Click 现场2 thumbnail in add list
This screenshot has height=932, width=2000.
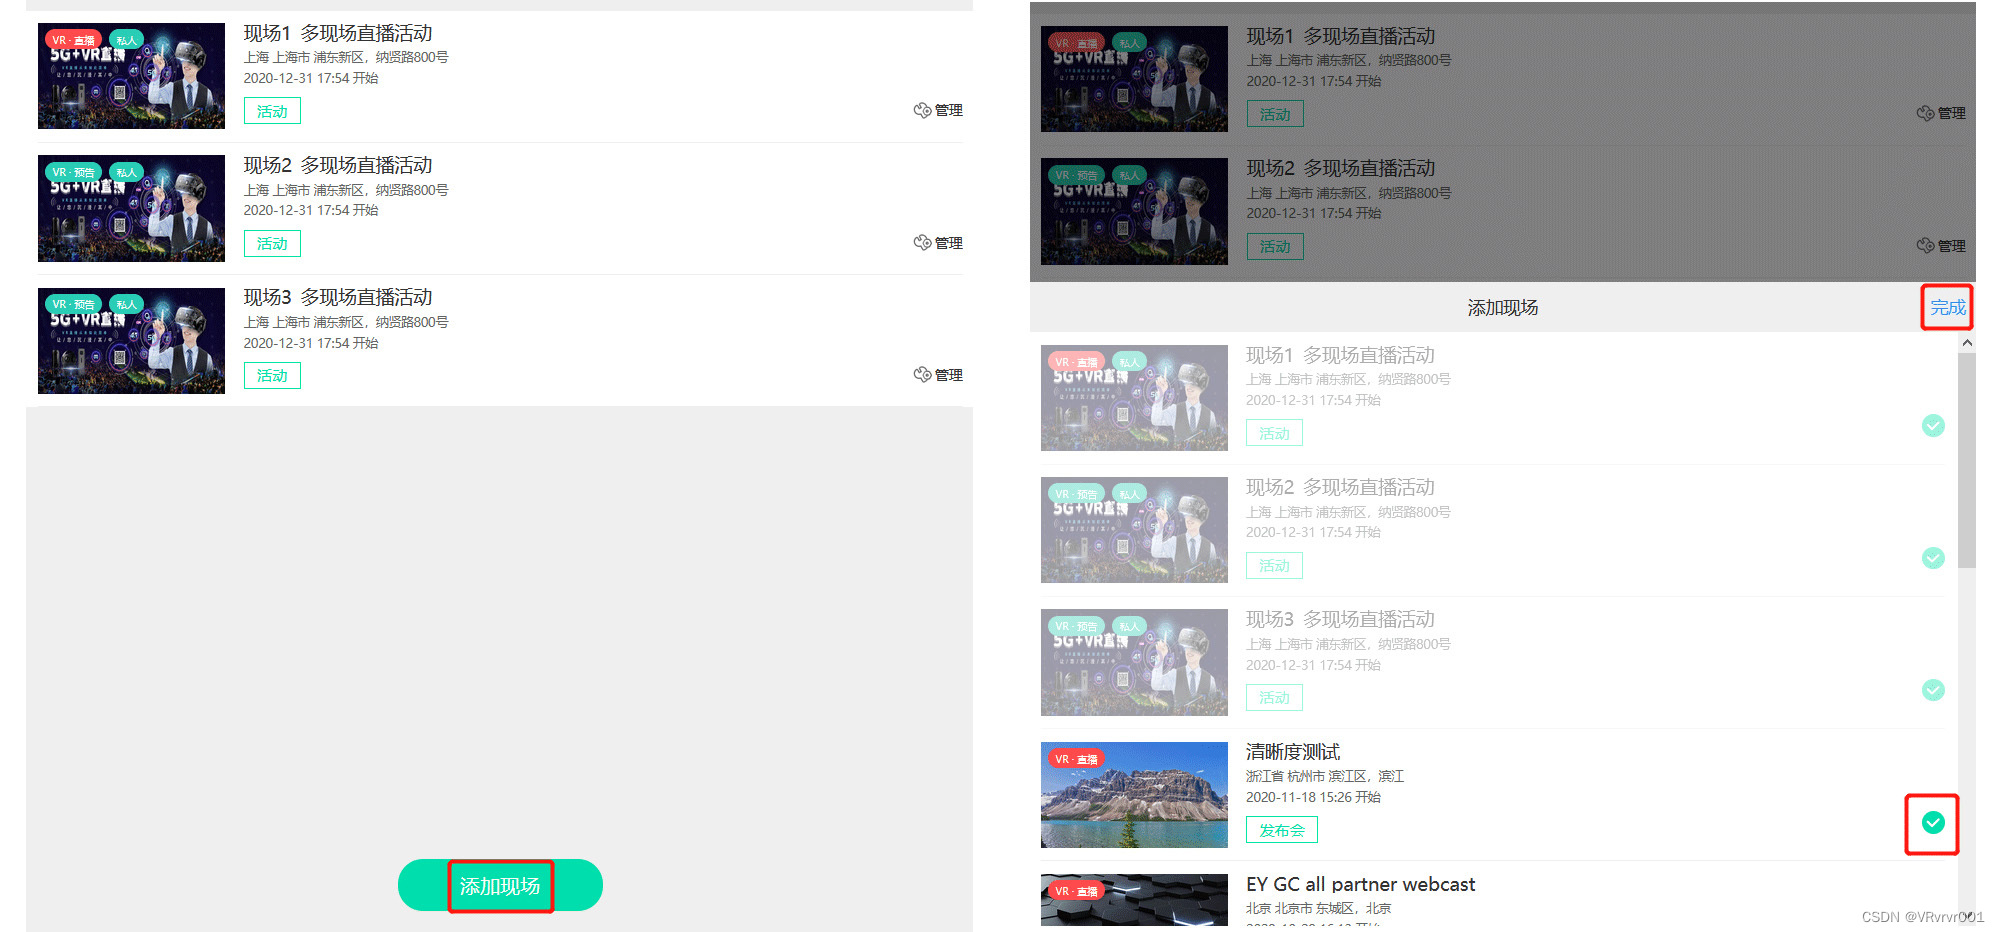click(1134, 530)
